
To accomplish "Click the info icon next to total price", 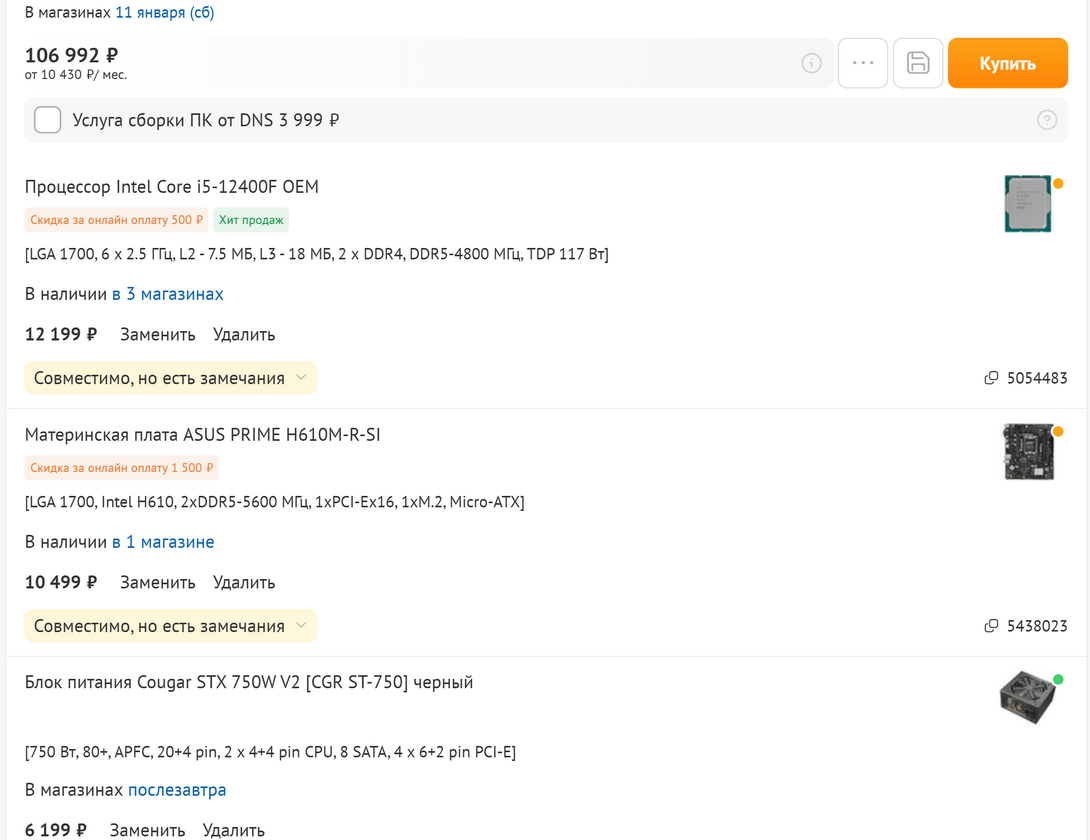I will pyautogui.click(x=811, y=63).
